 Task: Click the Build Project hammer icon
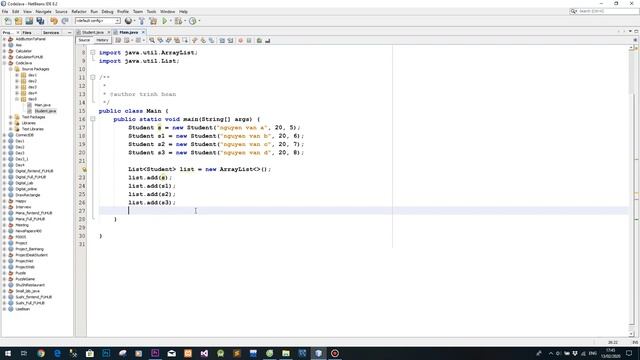[x=142, y=21]
